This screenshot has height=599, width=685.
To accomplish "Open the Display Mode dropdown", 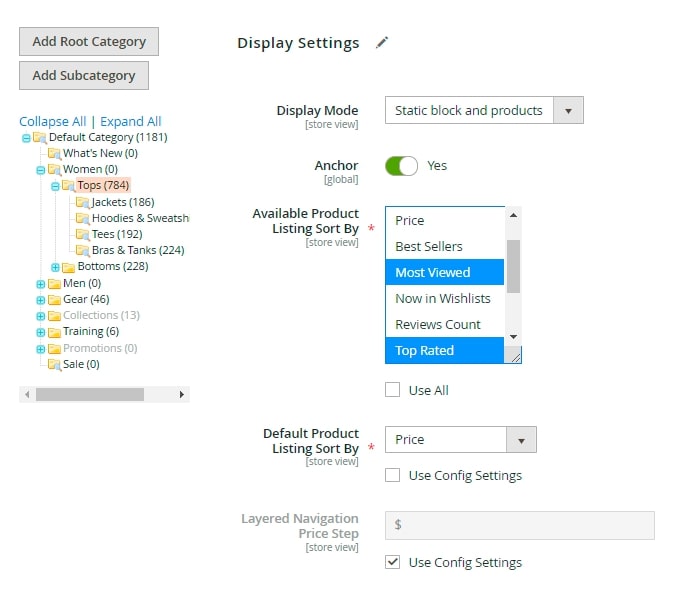I will [x=484, y=111].
